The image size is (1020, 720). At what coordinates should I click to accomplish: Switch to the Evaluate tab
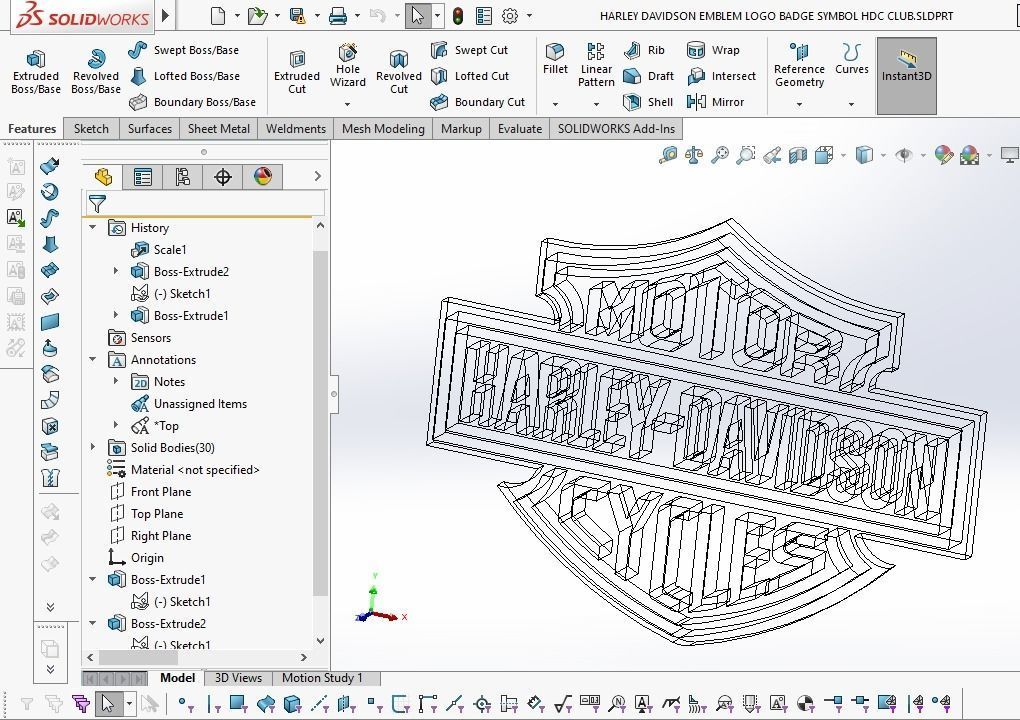point(520,129)
